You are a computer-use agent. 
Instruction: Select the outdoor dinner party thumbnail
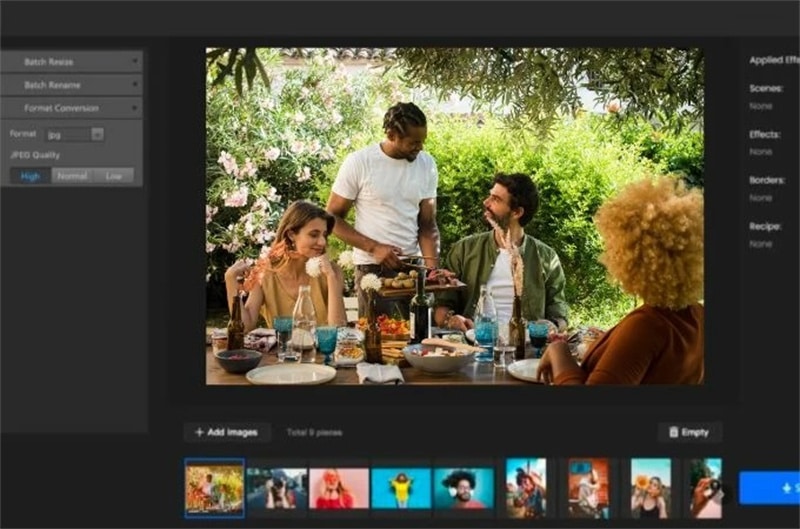click(x=214, y=488)
